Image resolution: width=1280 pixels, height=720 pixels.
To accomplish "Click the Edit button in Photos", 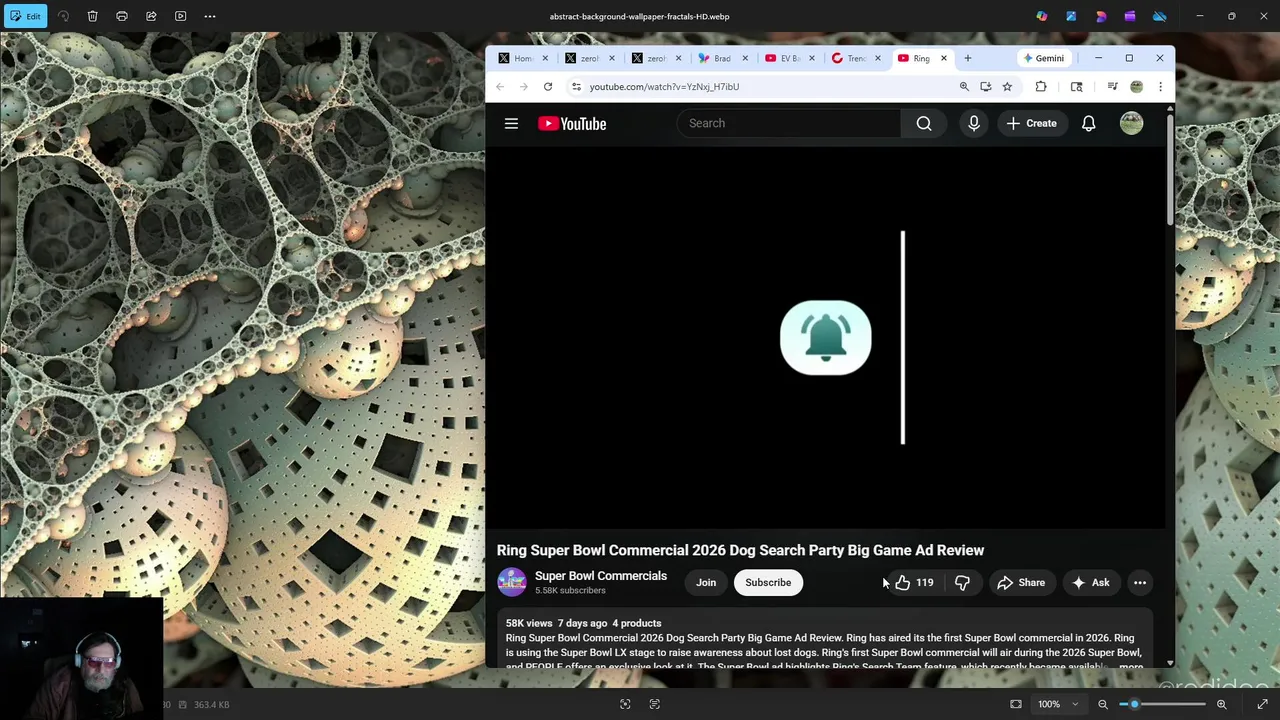I will 24,16.
